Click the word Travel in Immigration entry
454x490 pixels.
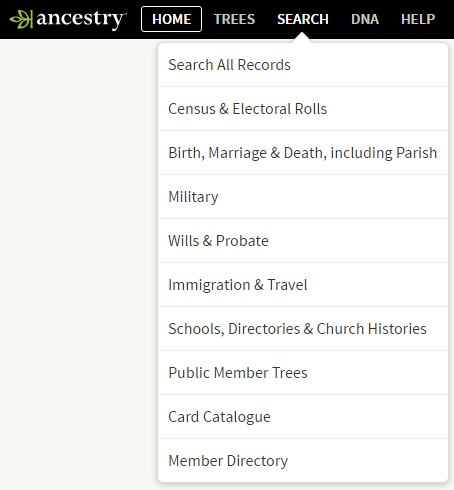(287, 285)
